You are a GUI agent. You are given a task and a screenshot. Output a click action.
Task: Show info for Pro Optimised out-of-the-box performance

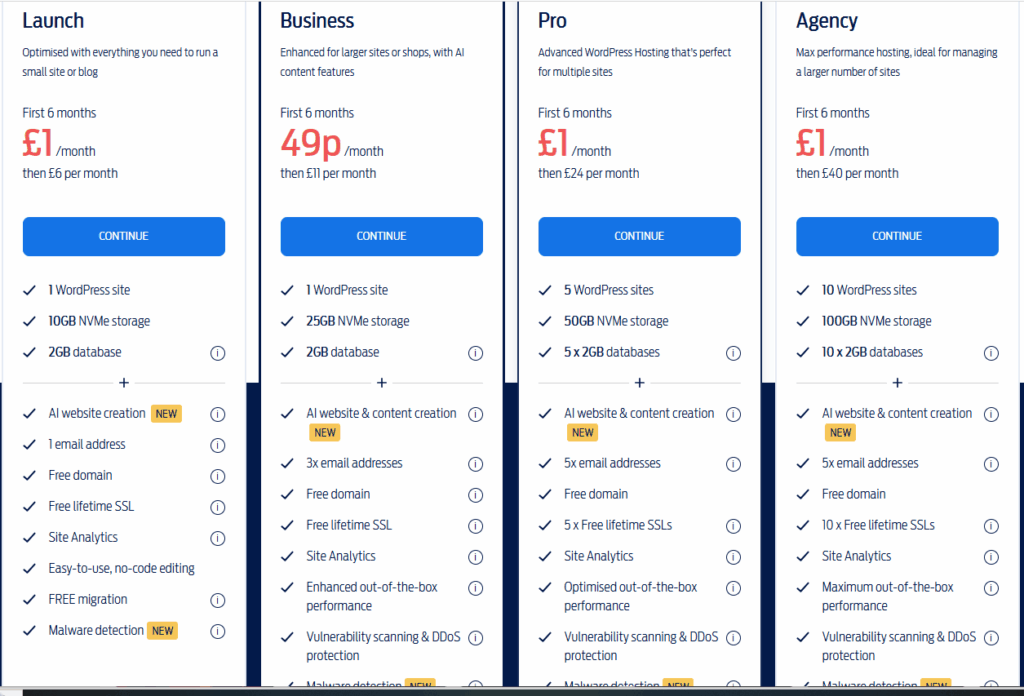pos(733,588)
